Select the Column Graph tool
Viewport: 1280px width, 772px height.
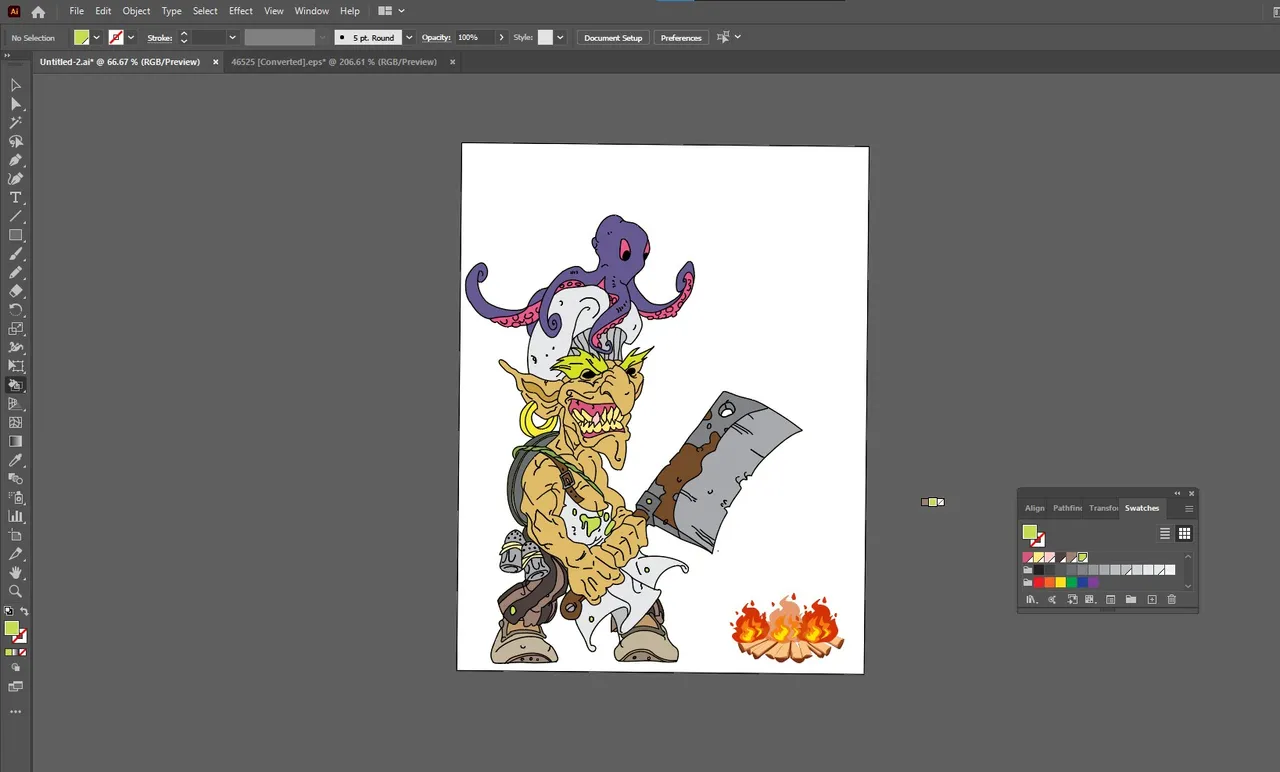[x=15, y=516]
